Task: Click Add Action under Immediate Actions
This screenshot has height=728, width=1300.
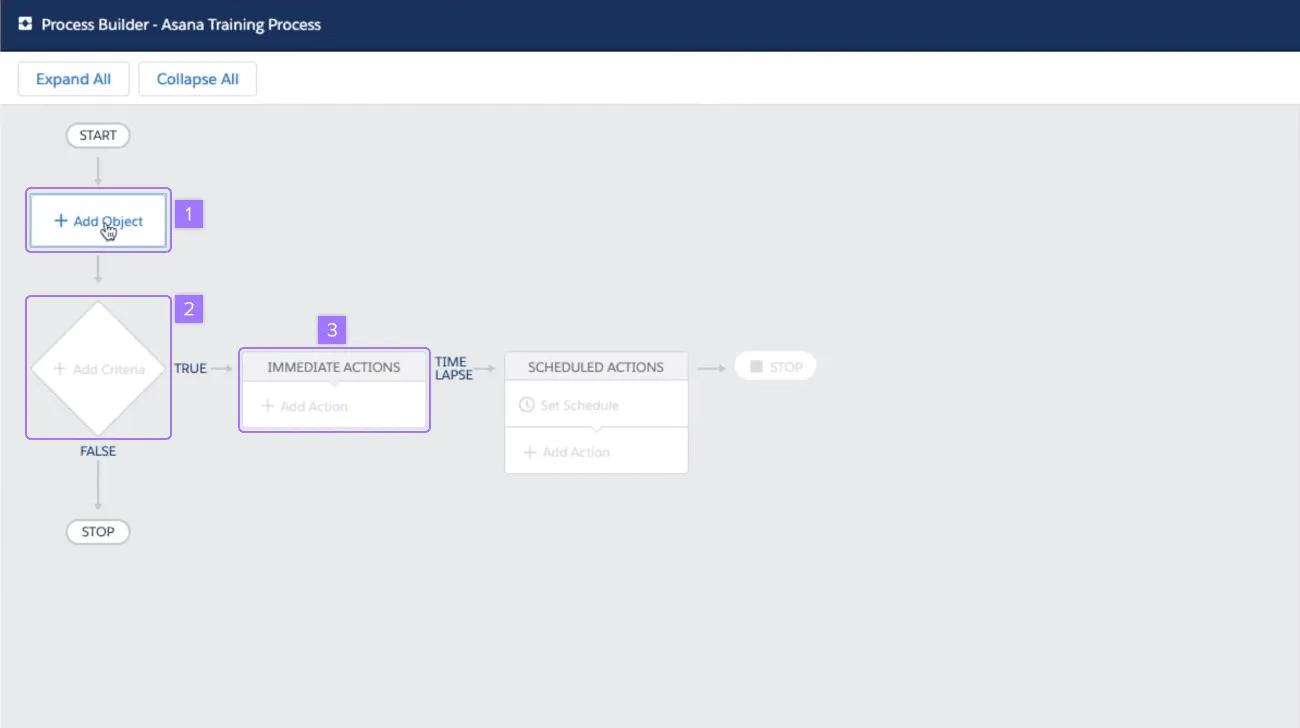Action: point(305,406)
